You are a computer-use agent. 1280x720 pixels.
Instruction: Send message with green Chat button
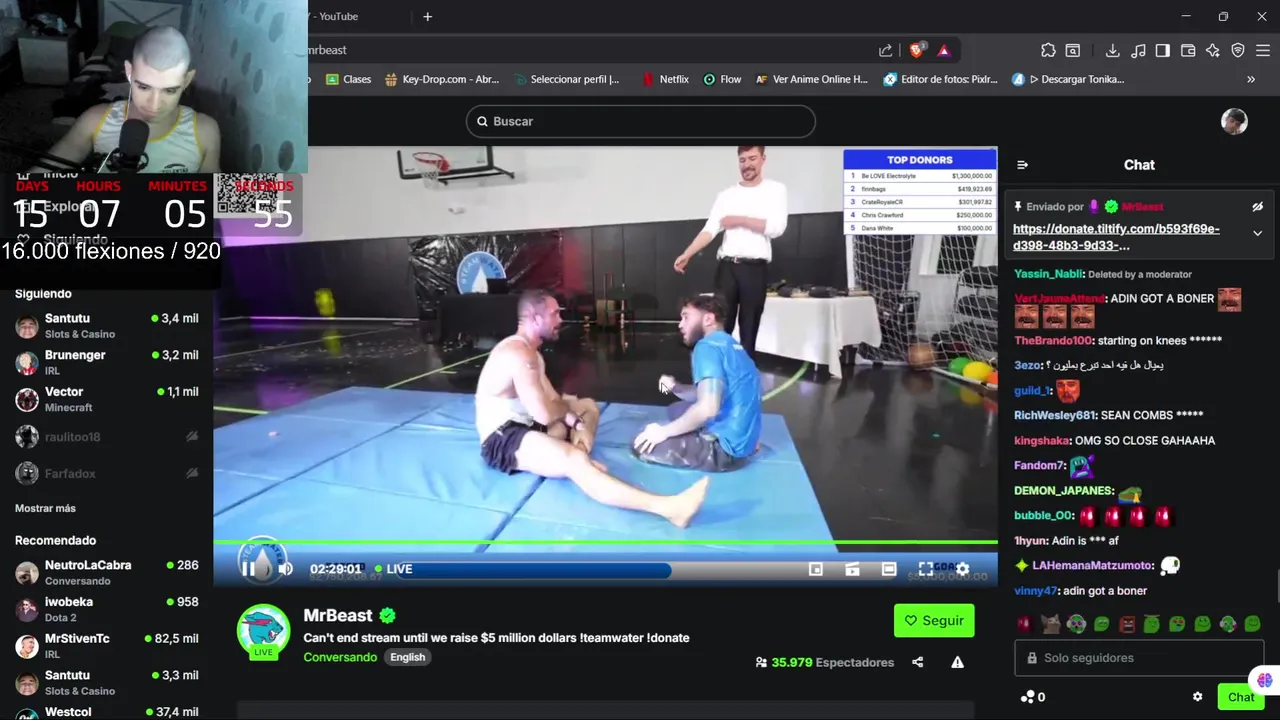pos(1241,697)
